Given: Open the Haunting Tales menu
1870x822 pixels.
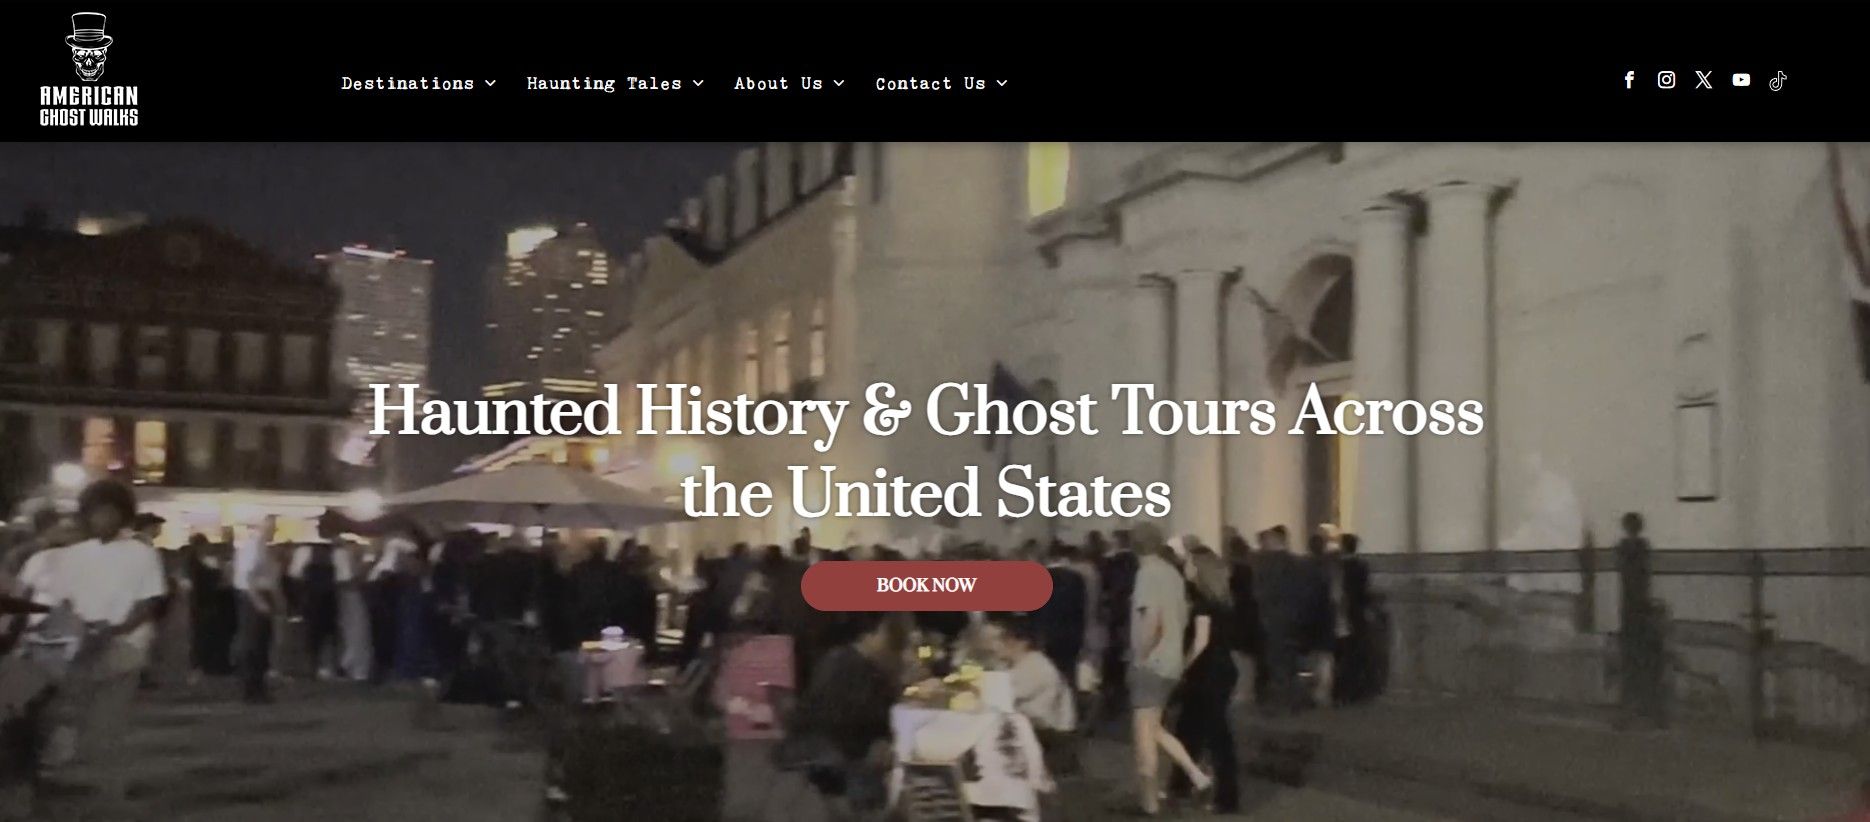Looking at the screenshot, I should (x=604, y=84).
